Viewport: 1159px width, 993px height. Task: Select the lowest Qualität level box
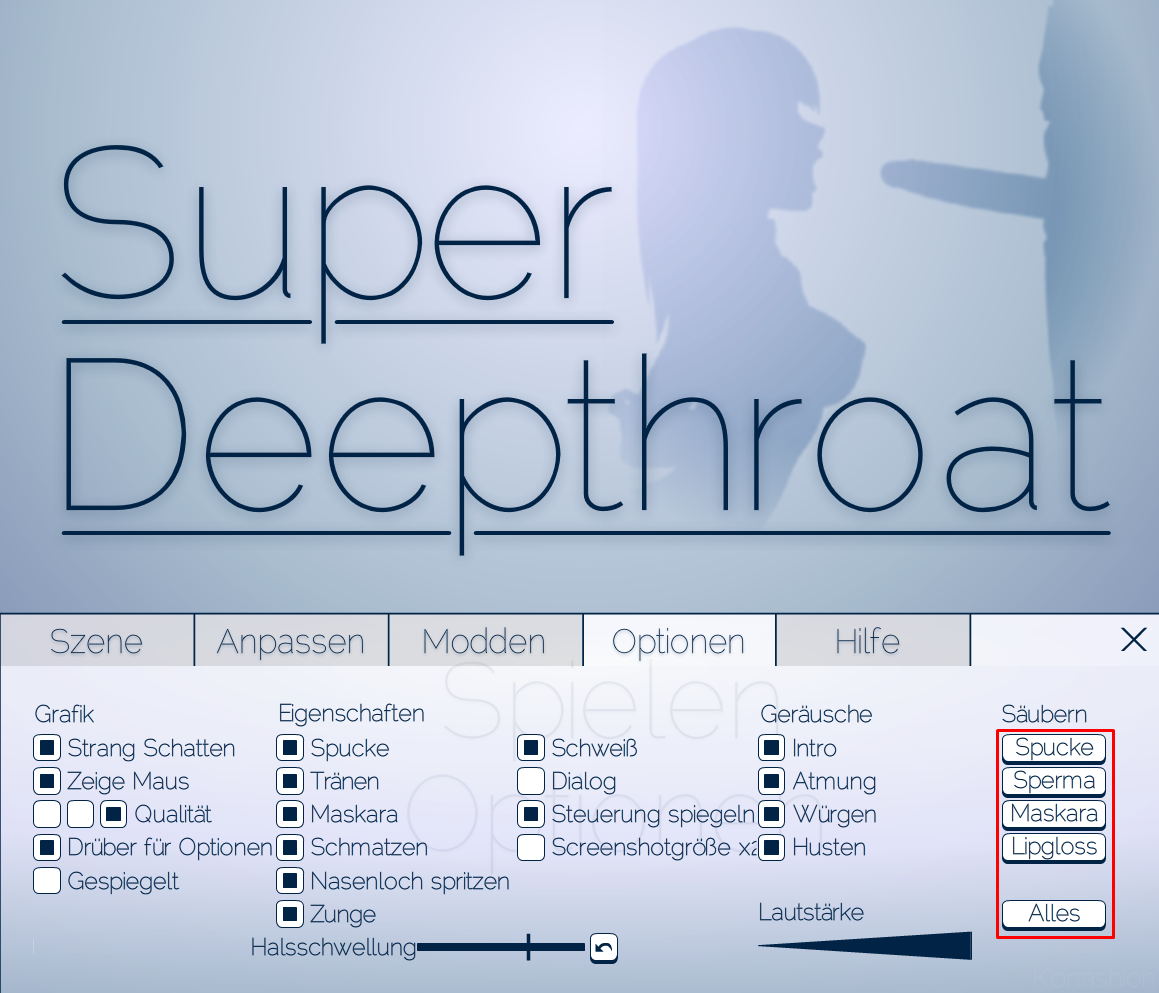point(47,814)
